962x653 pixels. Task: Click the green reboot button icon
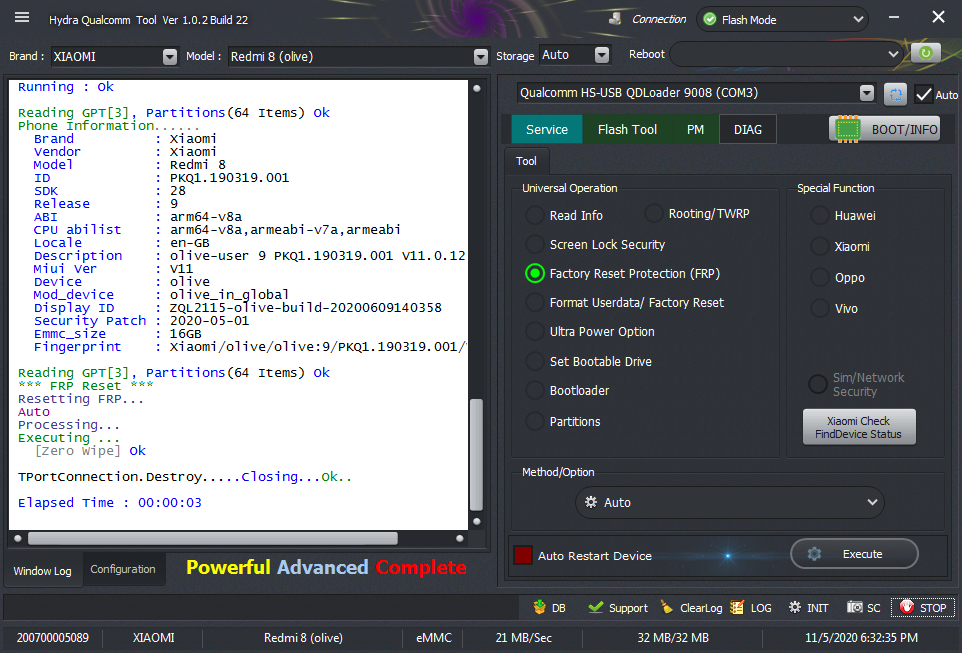click(925, 53)
